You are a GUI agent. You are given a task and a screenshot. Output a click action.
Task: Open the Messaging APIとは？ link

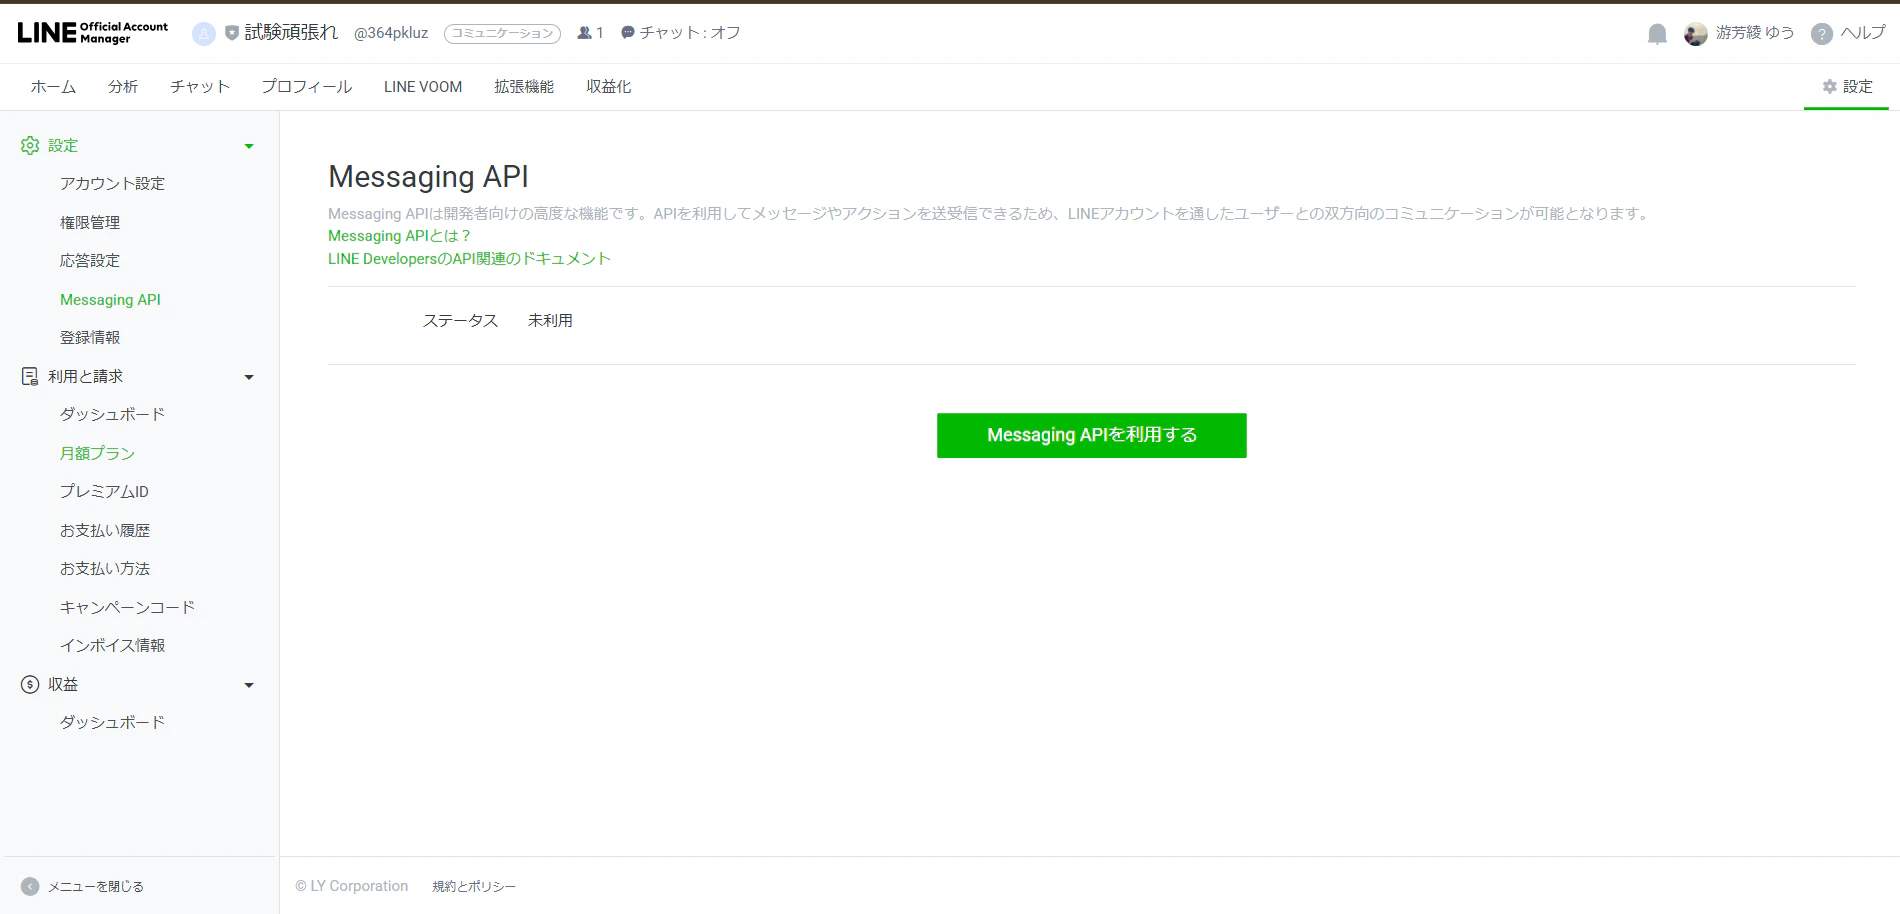point(399,236)
